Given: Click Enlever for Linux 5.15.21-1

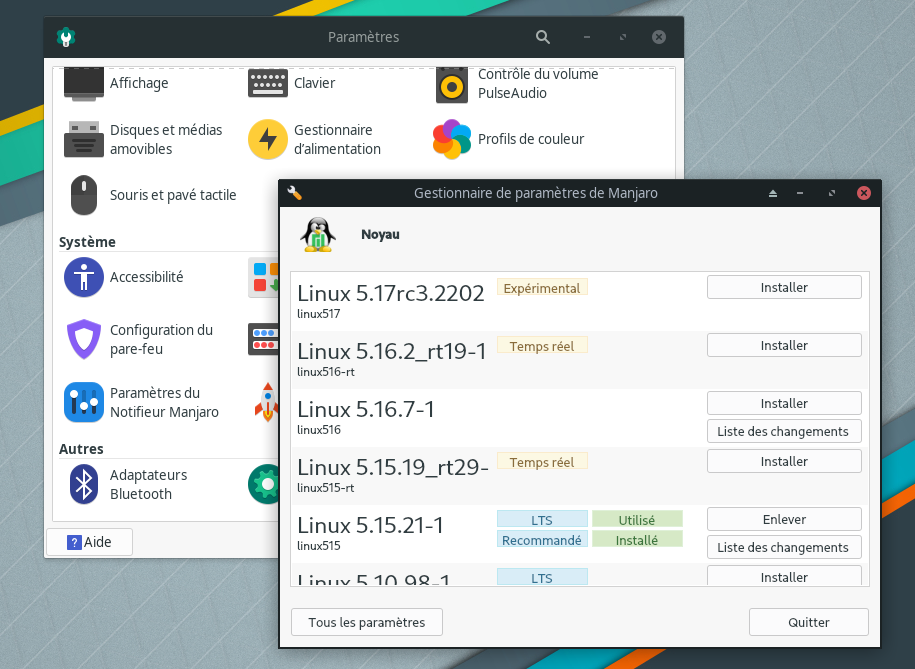Looking at the screenshot, I should click(784, 519).
